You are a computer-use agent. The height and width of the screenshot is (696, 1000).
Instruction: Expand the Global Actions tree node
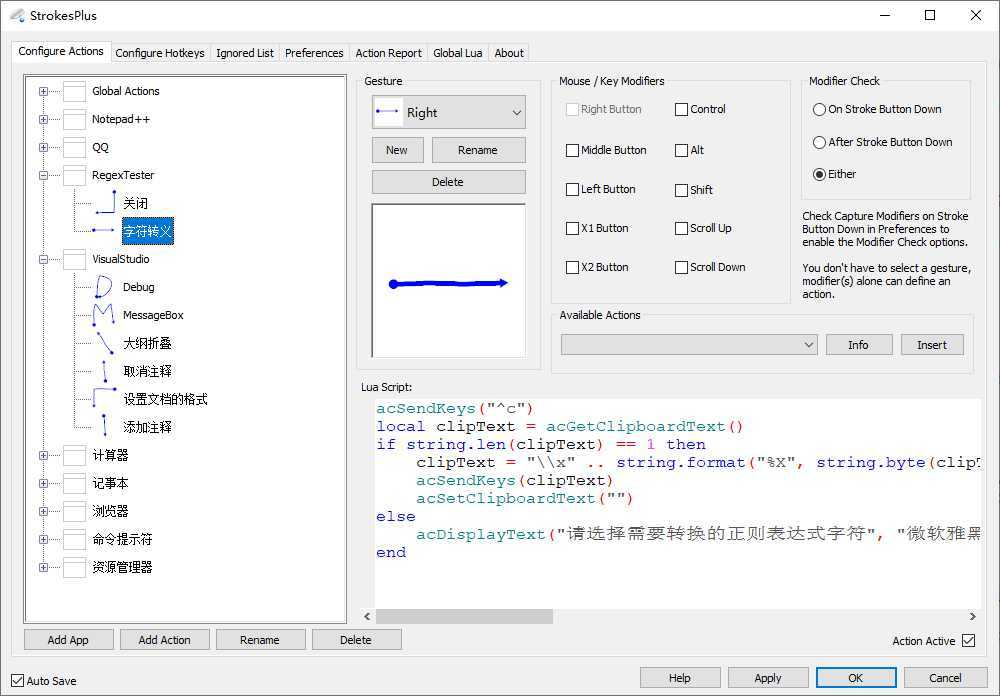pyautogui.click(x=43, y=91)
